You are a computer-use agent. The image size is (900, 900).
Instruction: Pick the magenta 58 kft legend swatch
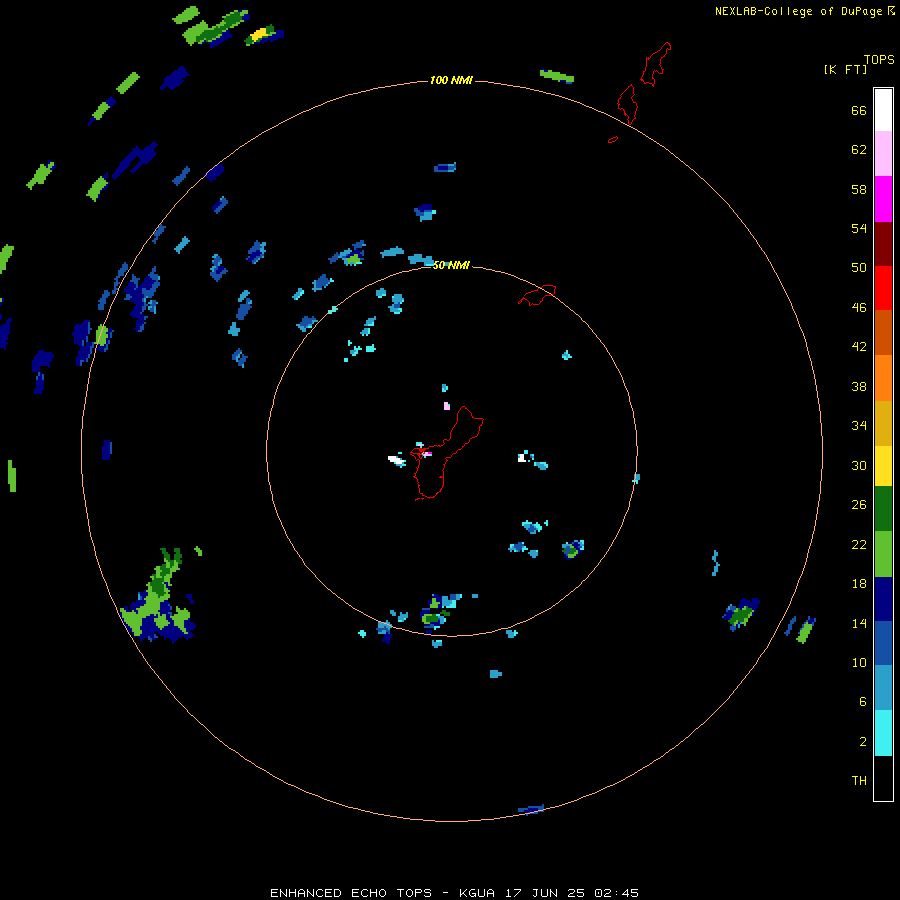pyautogui.click(x=883, y=199)
